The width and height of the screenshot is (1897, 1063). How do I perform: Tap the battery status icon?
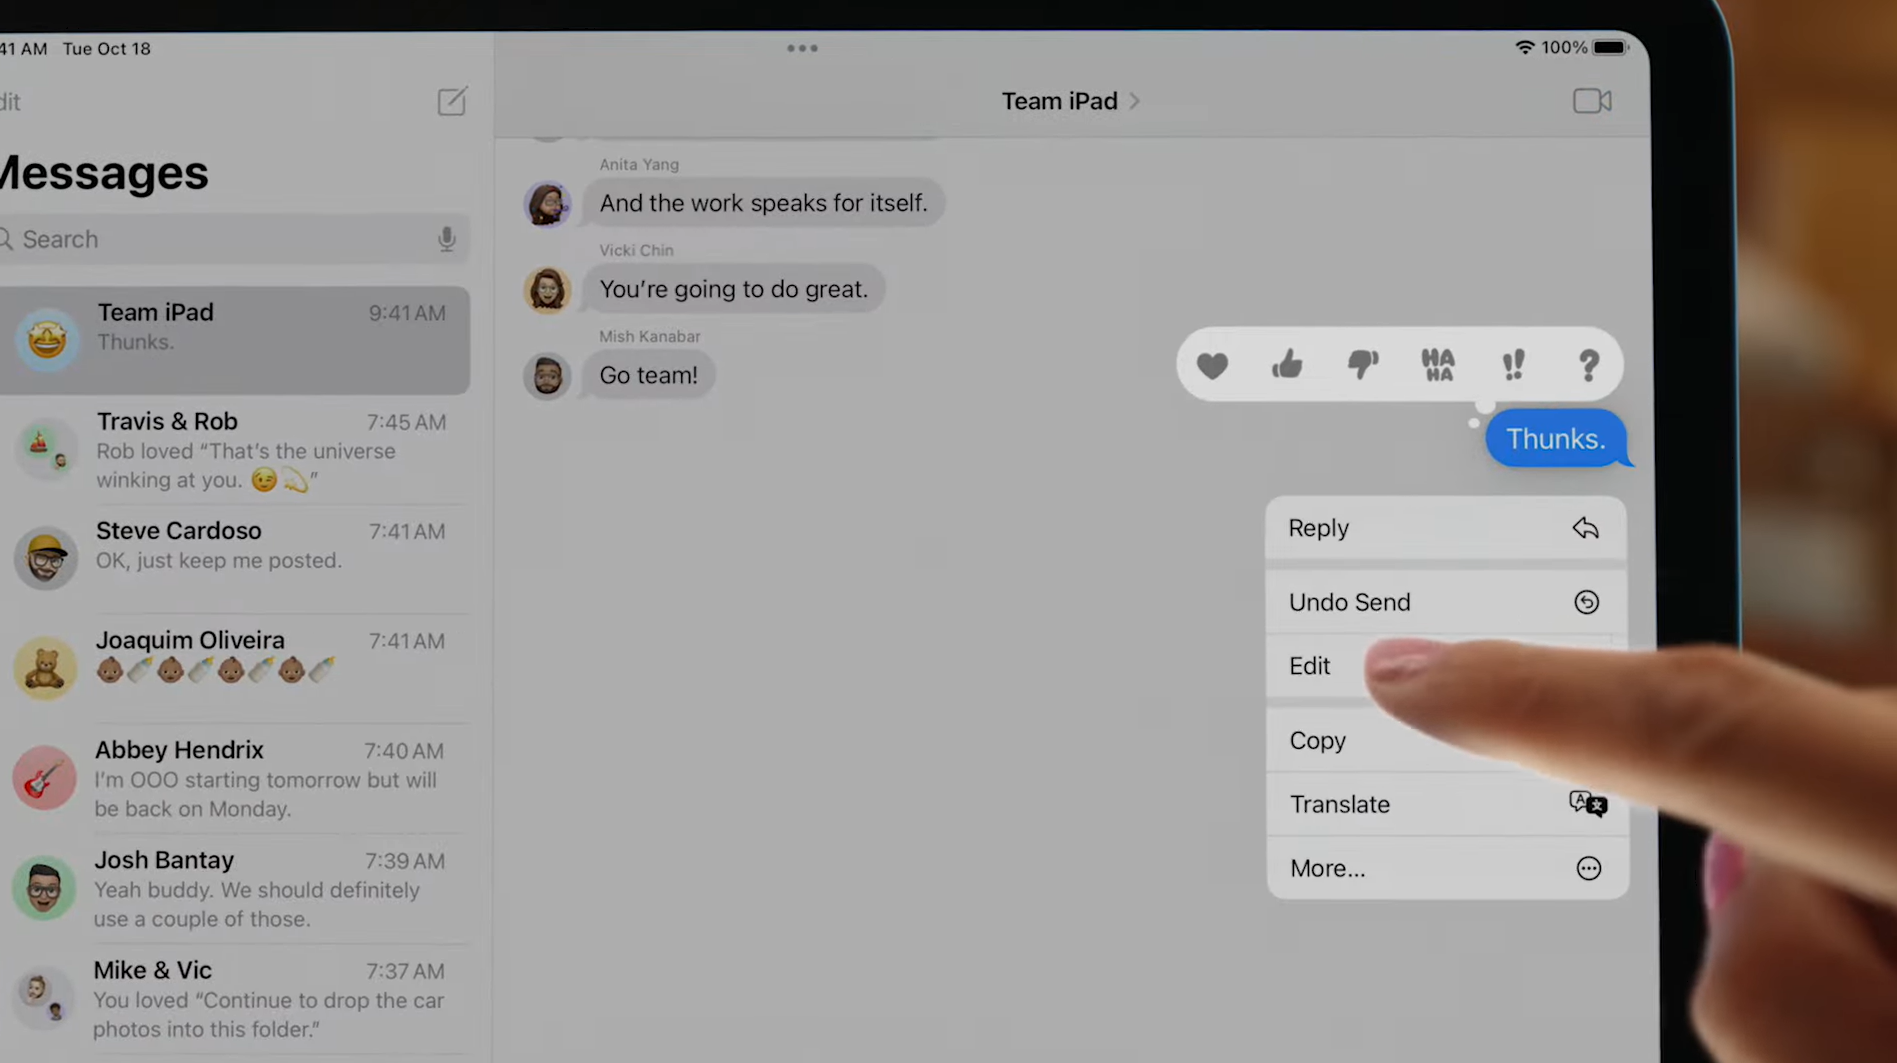1612,47
